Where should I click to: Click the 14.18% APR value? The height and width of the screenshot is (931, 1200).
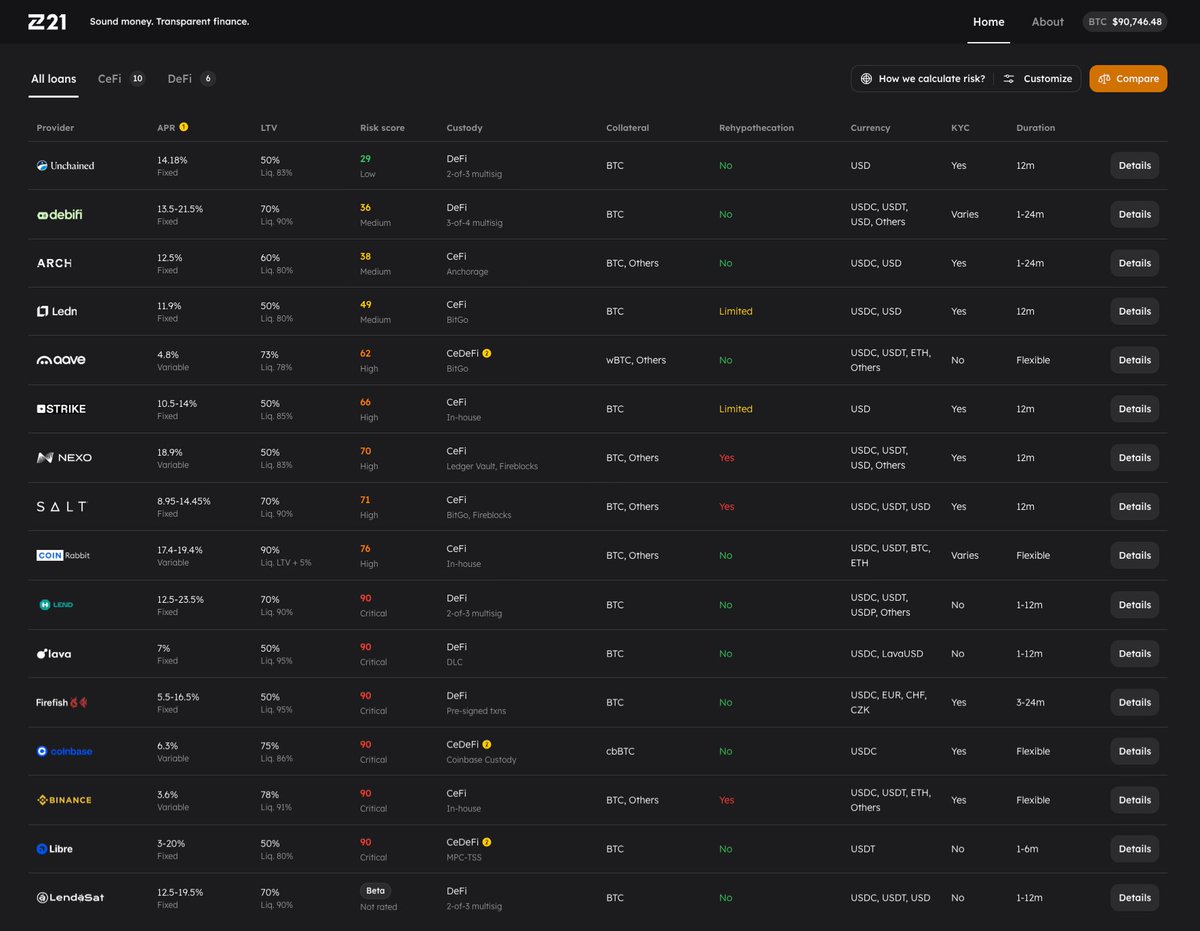click(x=172, y=160)
